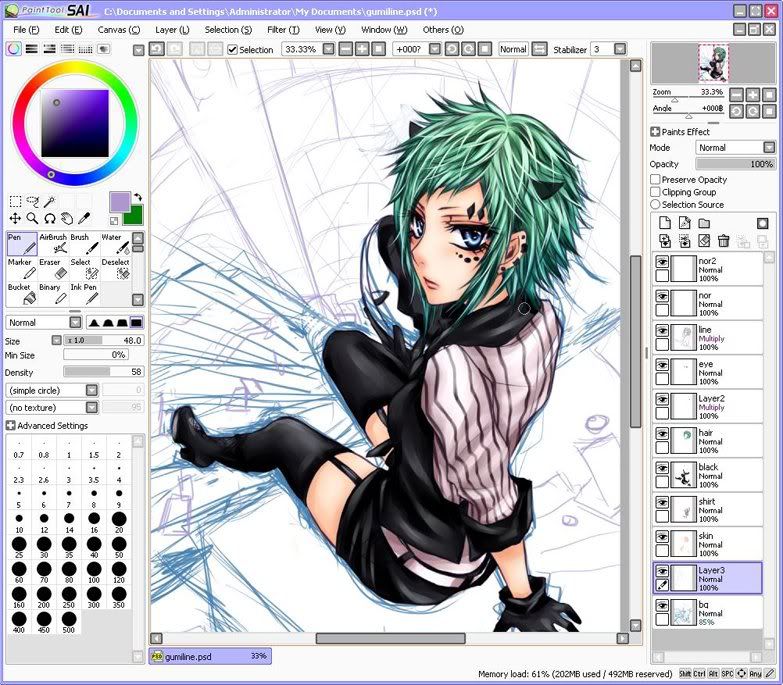
Task: Select the Water tool
Action: point(115,244)
